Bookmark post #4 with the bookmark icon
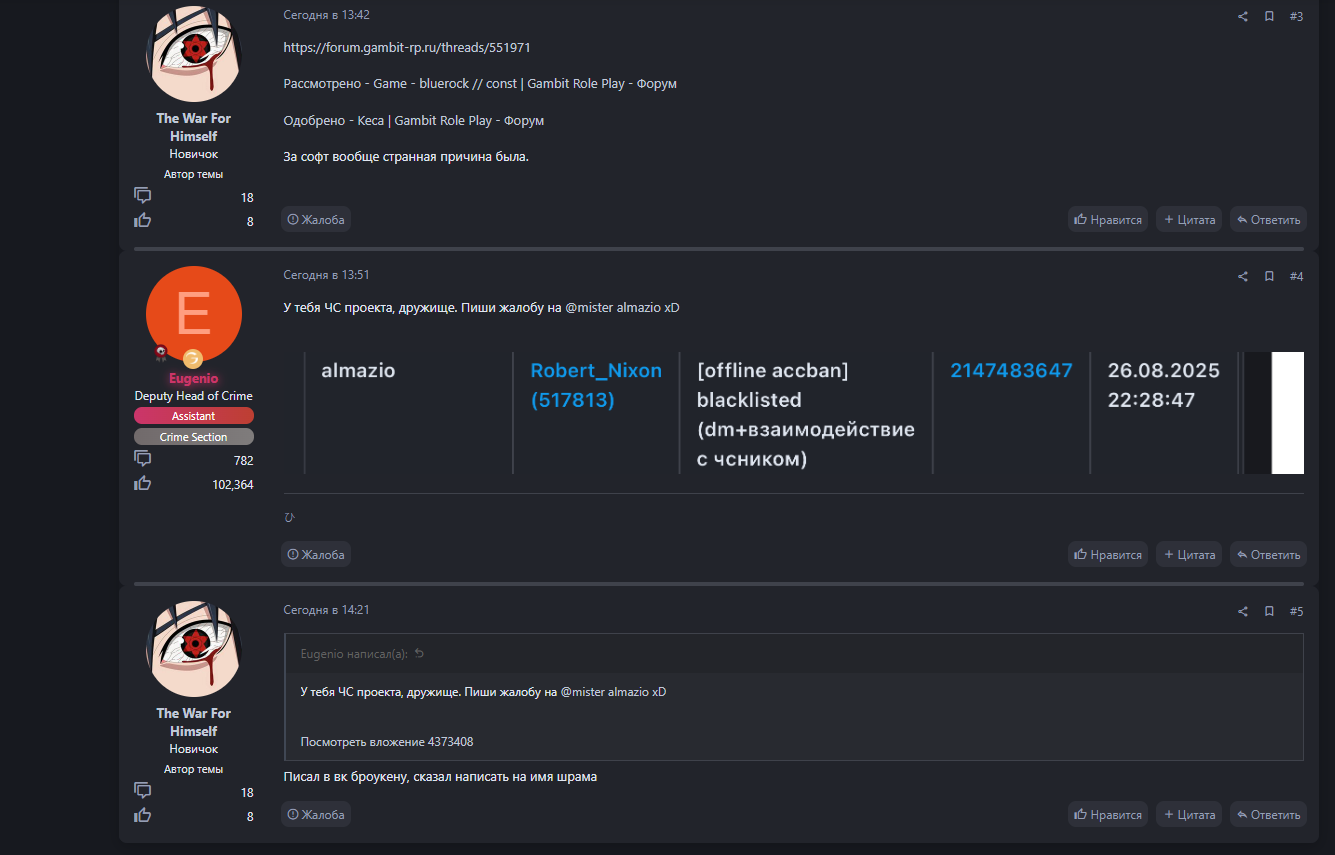The width and height of the screenshot is (1335, 855). point(1269,277)
